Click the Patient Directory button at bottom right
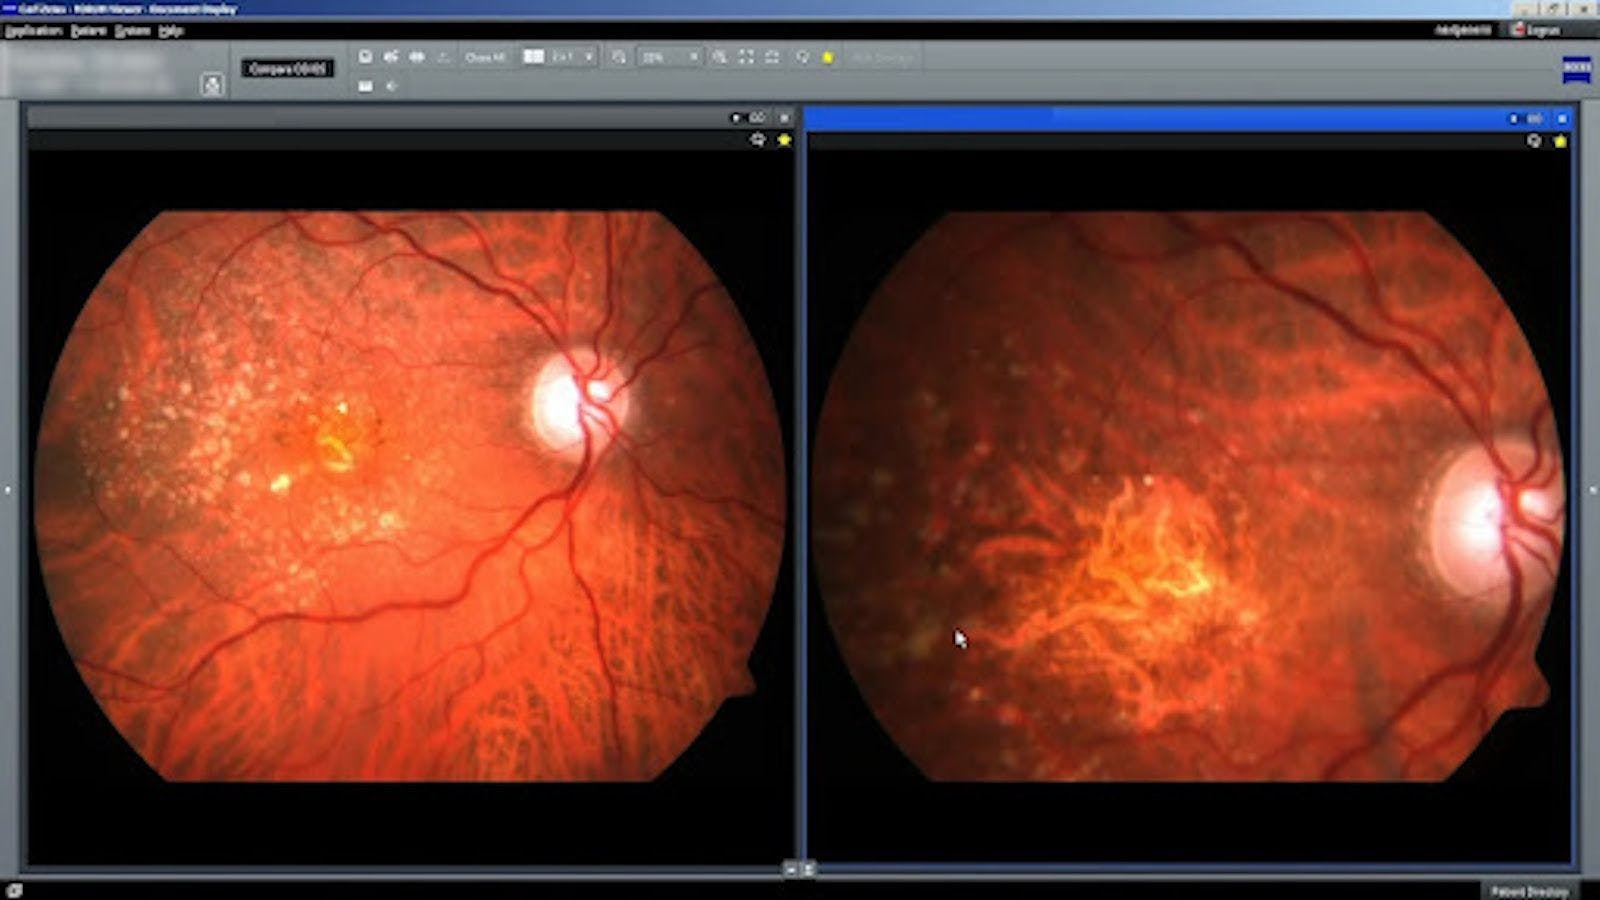The width and height of the screenshot is (1600, 900). [1529, 891]
